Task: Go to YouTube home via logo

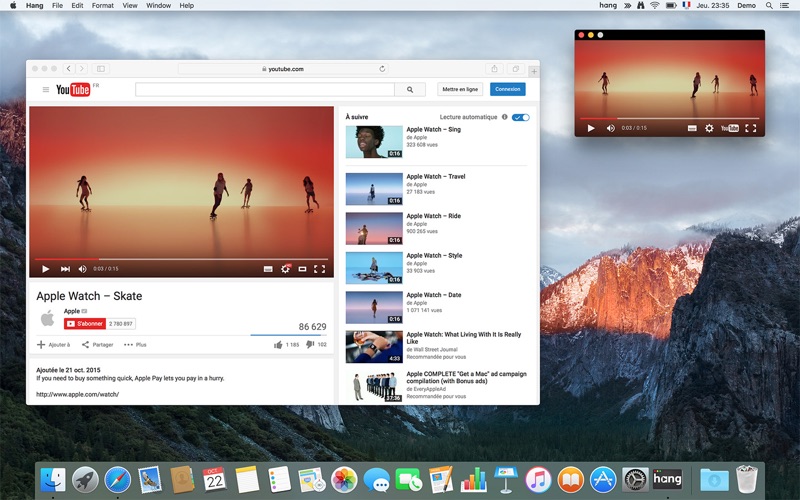Action: [73, 89]
